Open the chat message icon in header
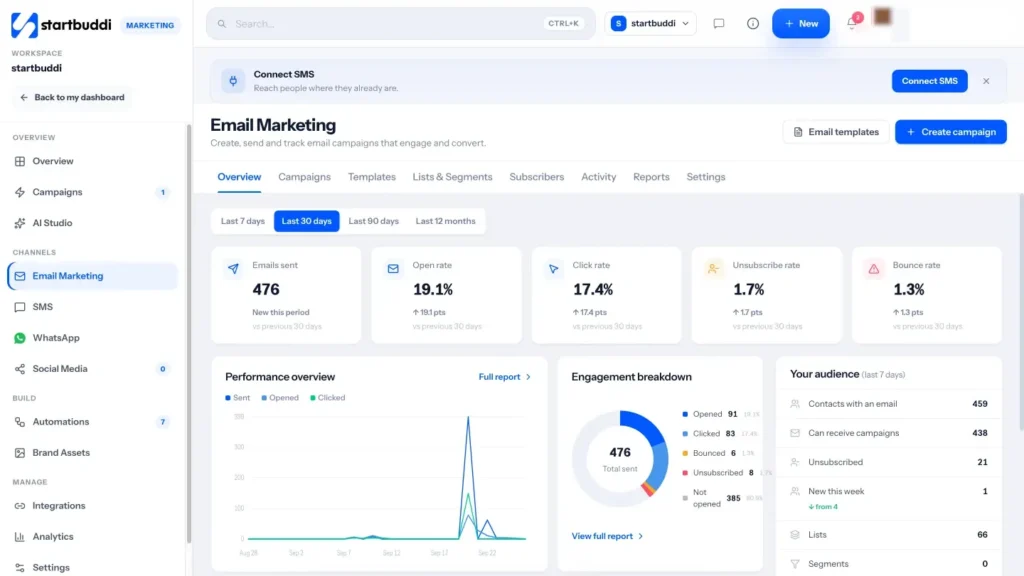The height and width of the screenshot is (576, 1024). (718, 24)
